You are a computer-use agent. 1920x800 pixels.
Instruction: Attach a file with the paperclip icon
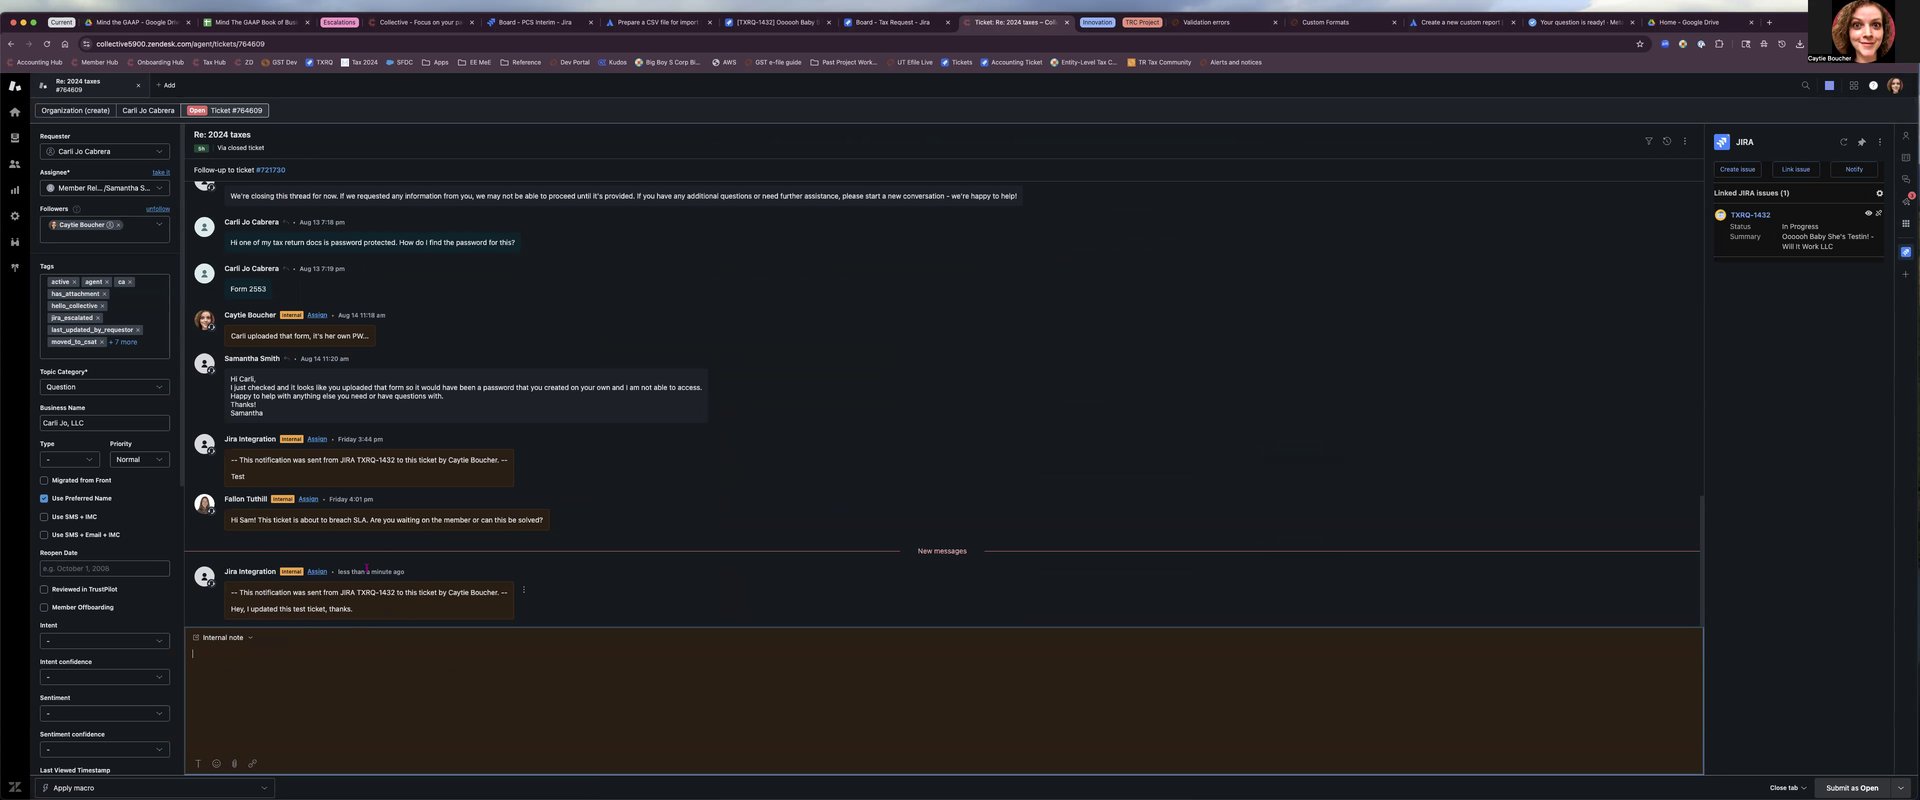click(234, 764)
